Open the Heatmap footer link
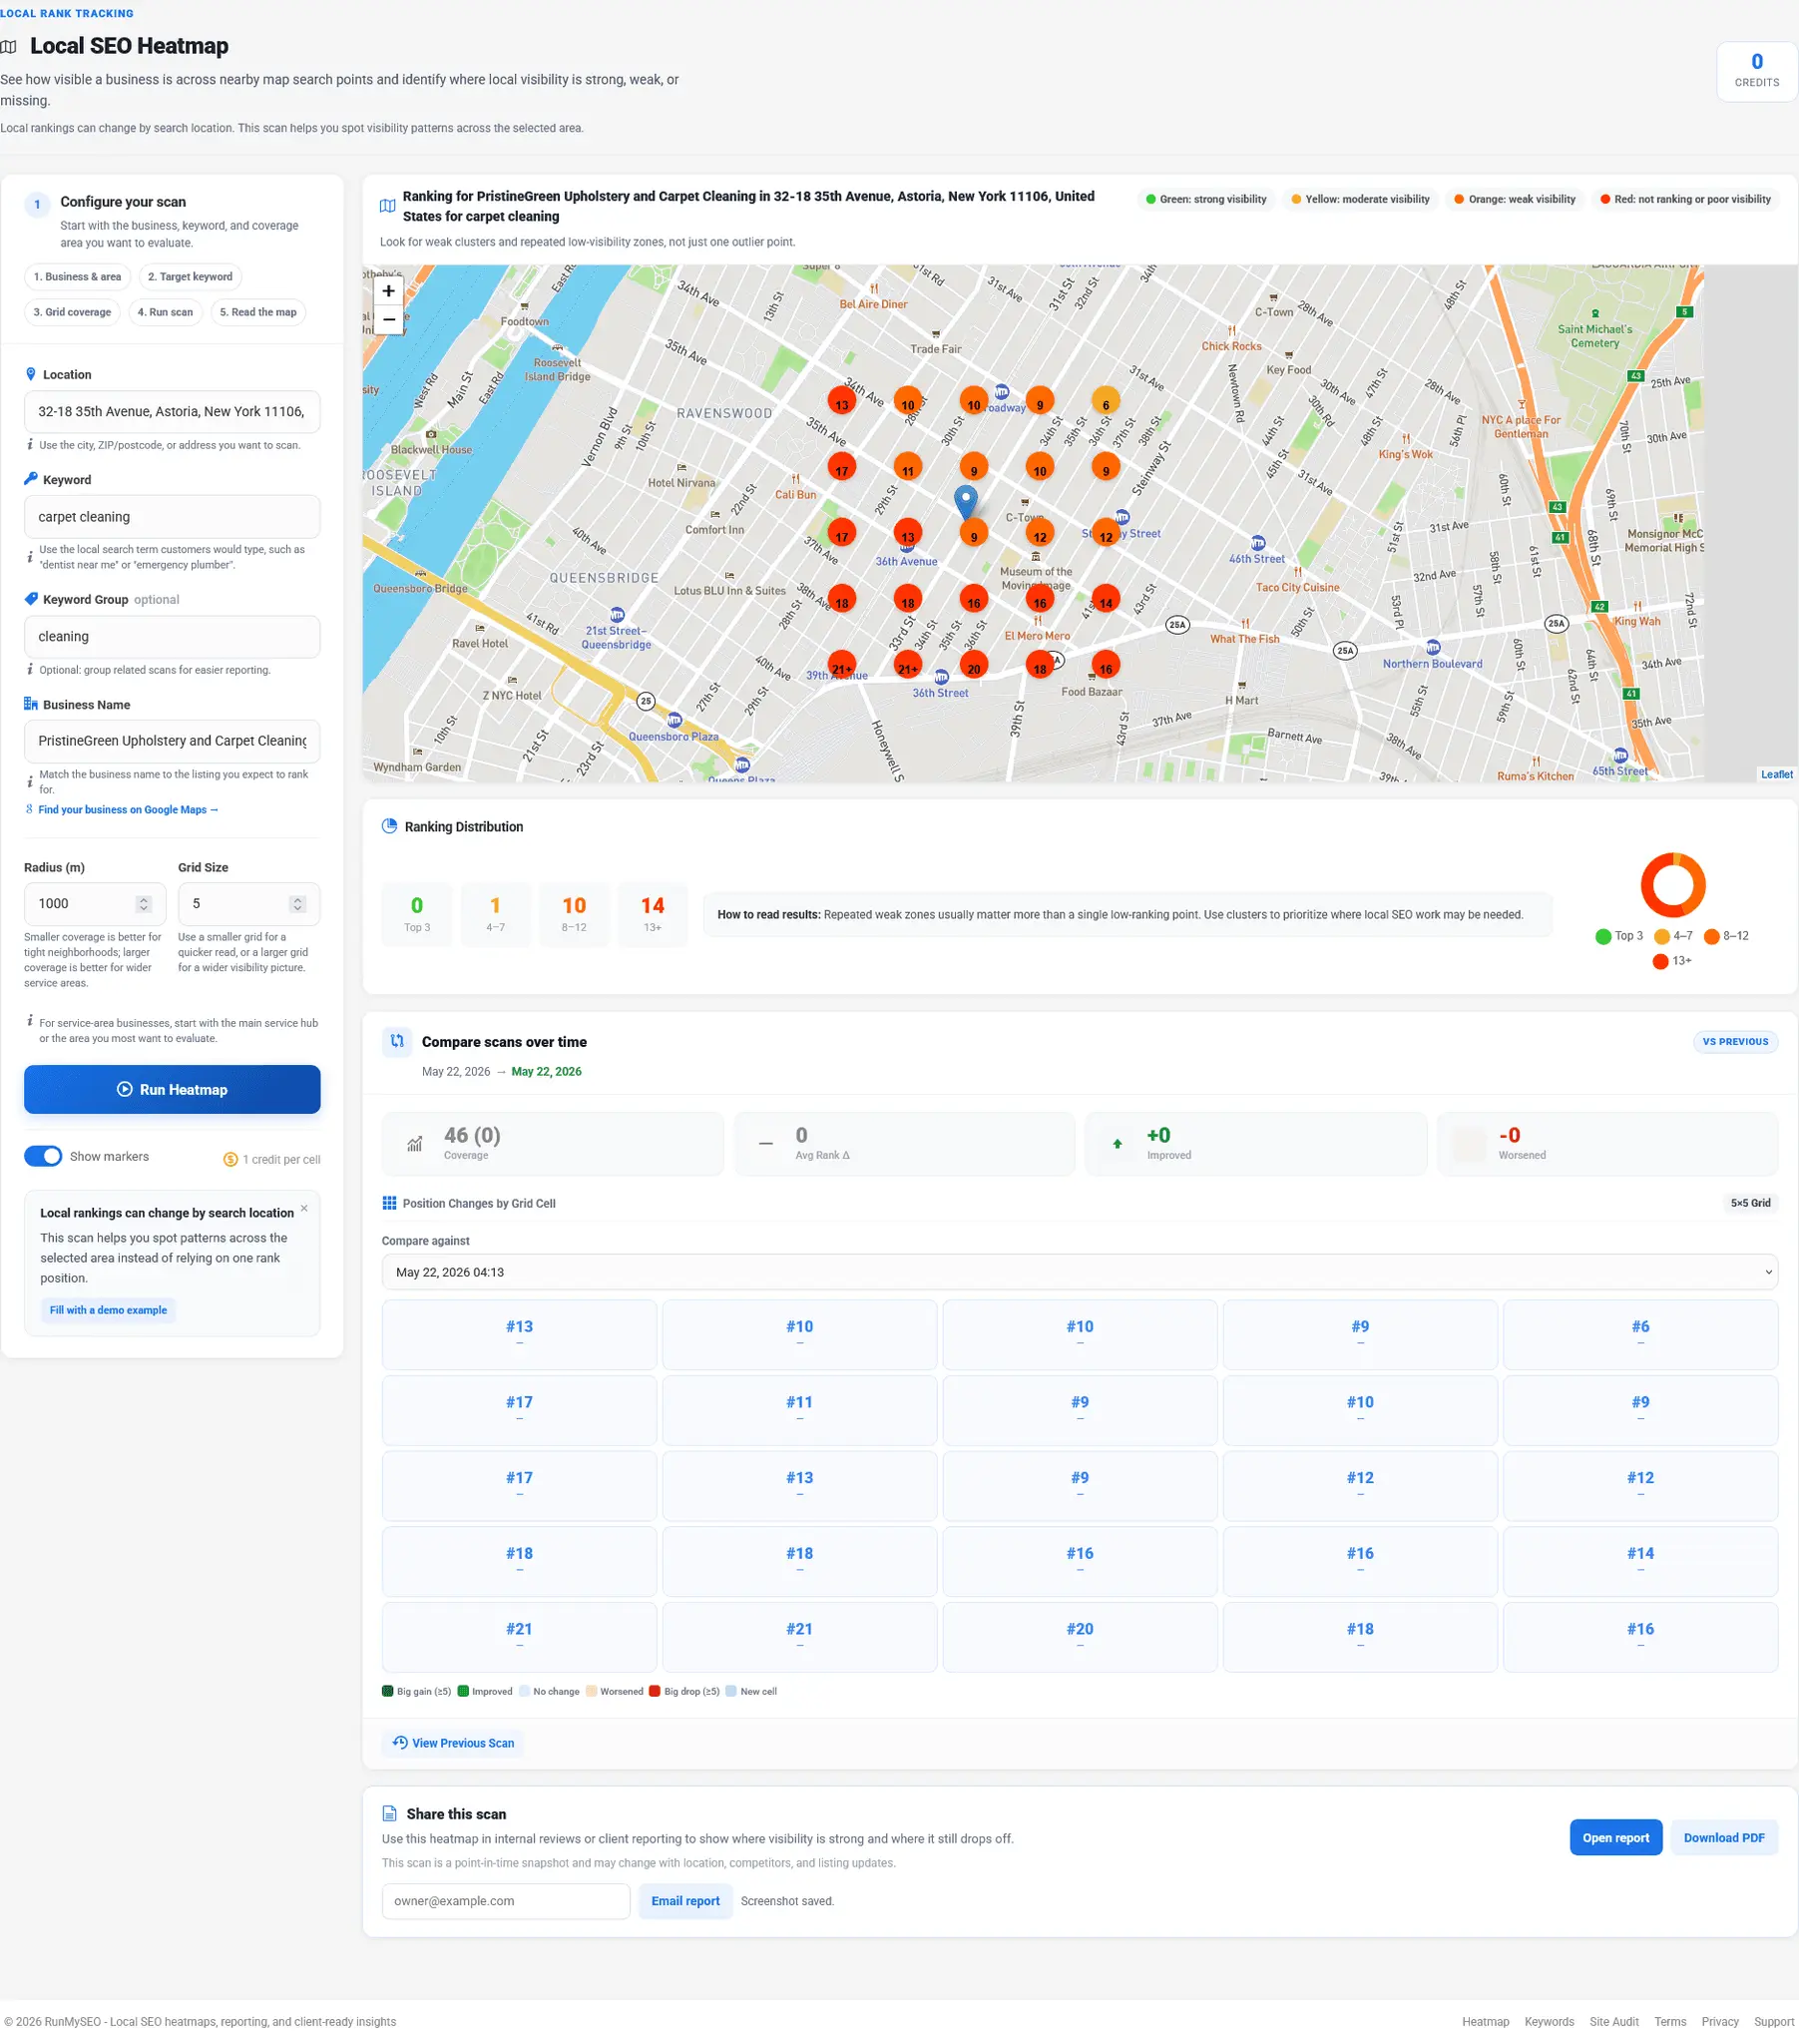The width and height of the screenshot is (1799, 2044). [x=1485, y=2022]
